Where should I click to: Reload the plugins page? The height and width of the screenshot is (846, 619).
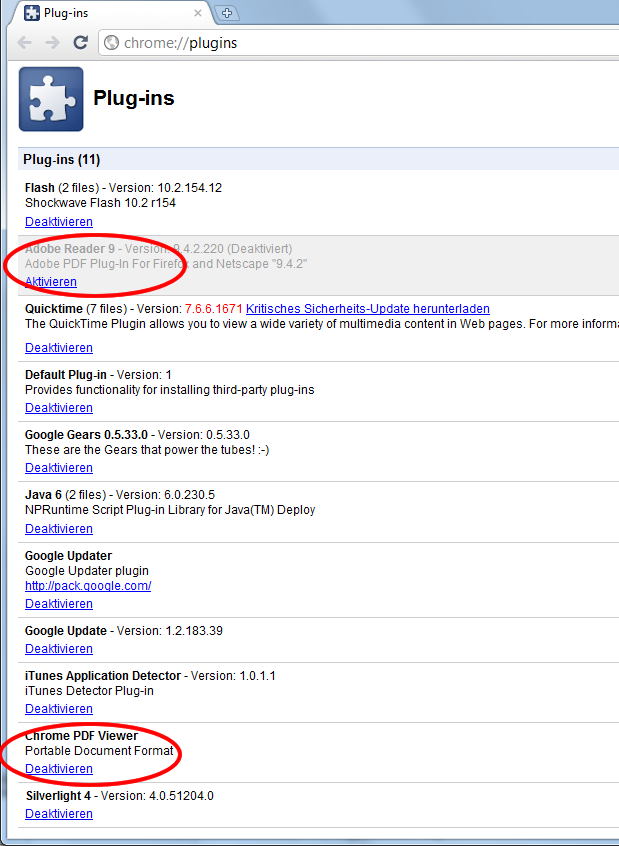tap(81, 43)
